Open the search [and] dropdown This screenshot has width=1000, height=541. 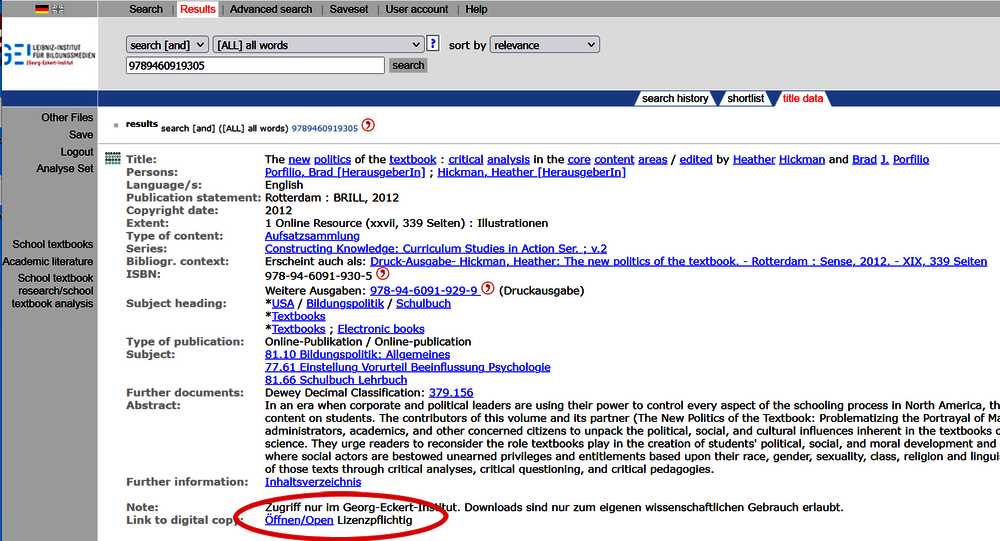(167, 45)
